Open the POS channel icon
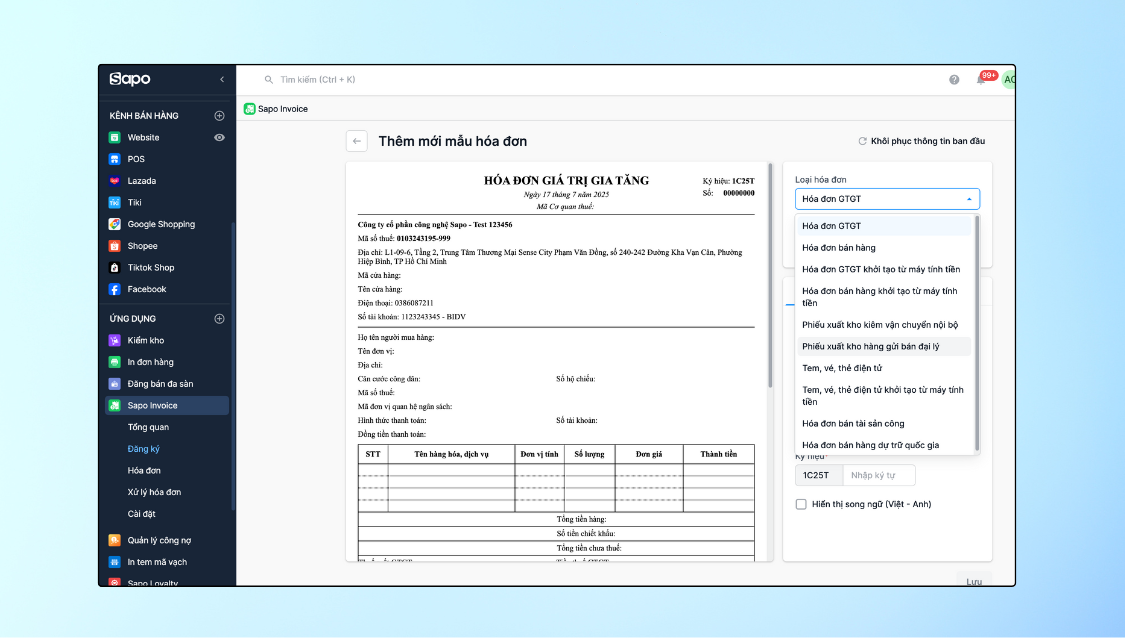This screenshot has height=638, width=1125. click(x=114, y=159)
